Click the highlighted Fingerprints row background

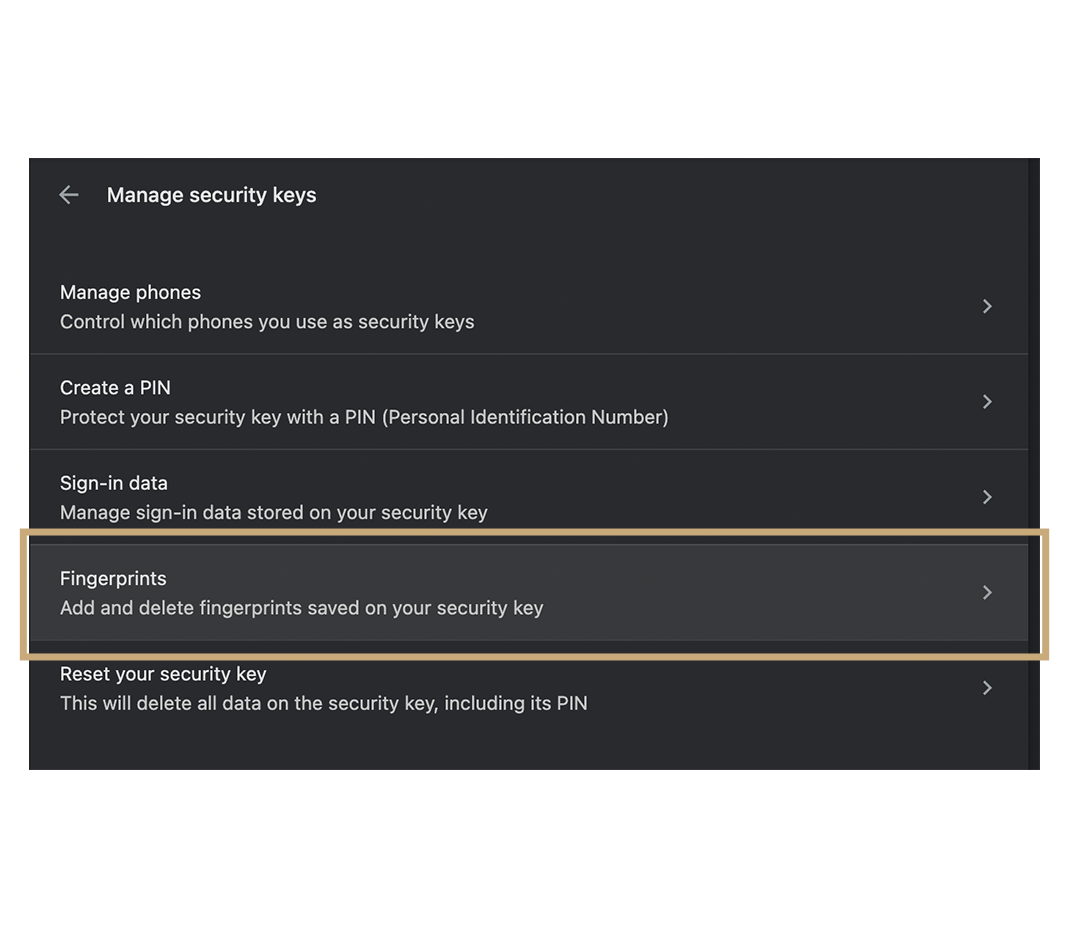[x=750, y=593]
